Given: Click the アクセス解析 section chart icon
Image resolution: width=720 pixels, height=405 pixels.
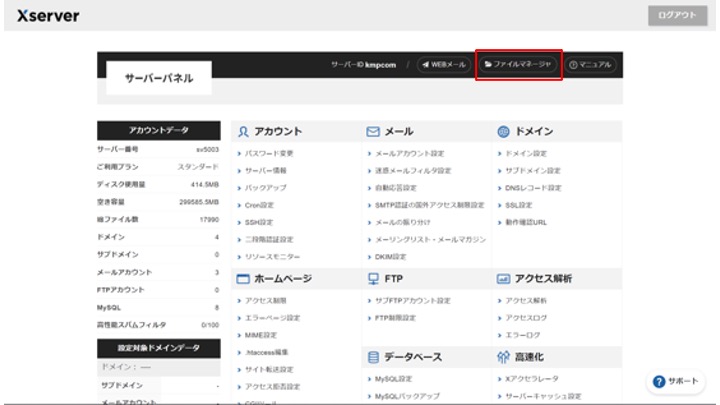Looking at the screenshot, I should pos(503,279).
